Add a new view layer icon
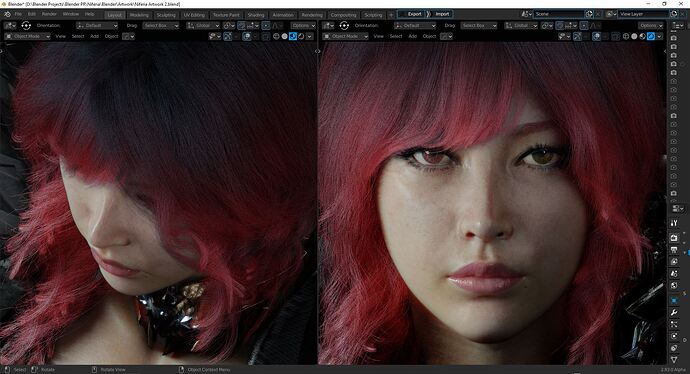Screen dimensions: 690x374 point(673,14)
